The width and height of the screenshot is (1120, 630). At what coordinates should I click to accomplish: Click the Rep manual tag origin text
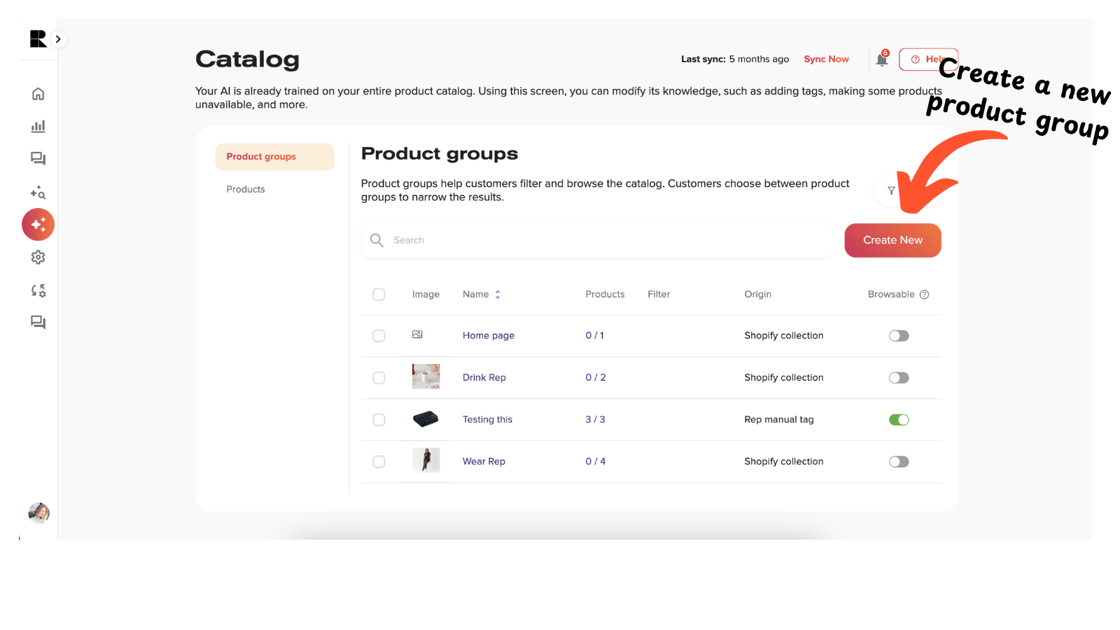click(x=779, y=419)
